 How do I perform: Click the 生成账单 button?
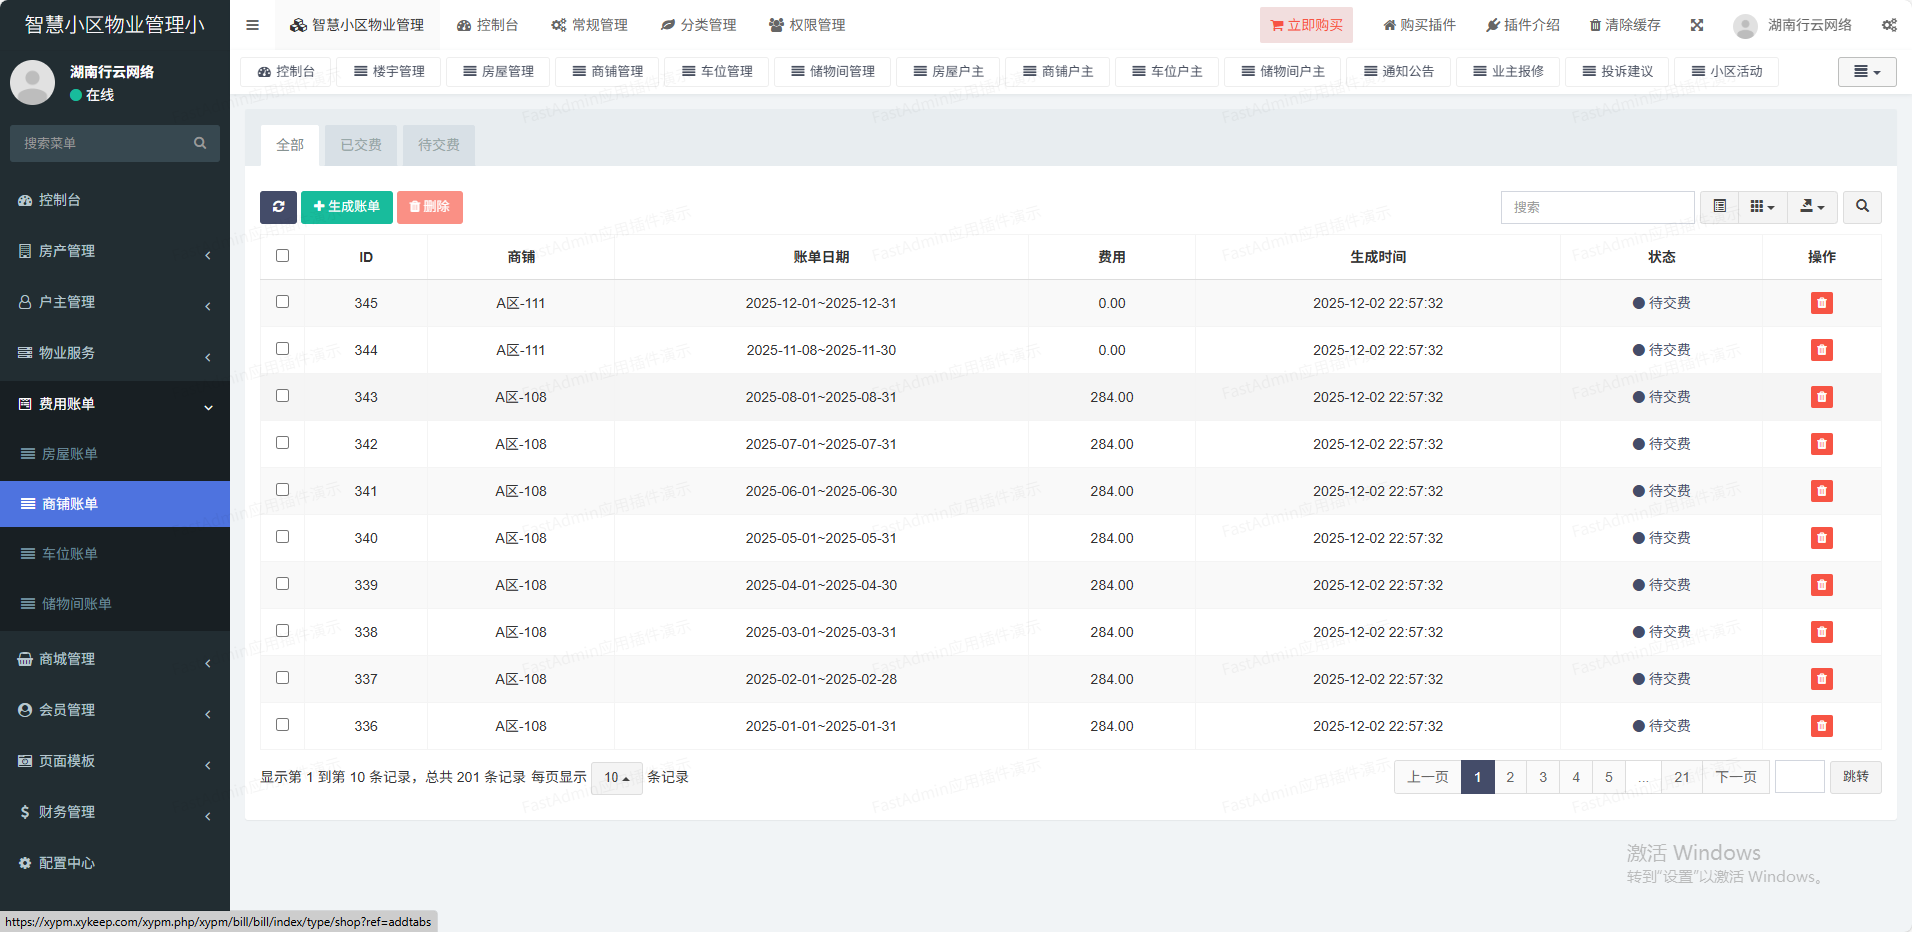[x=346, y=207]
